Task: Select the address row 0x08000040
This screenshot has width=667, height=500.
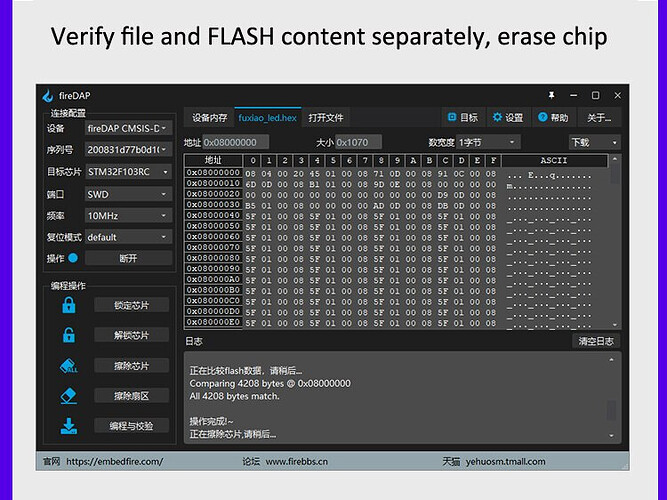Action: [214, 215]
